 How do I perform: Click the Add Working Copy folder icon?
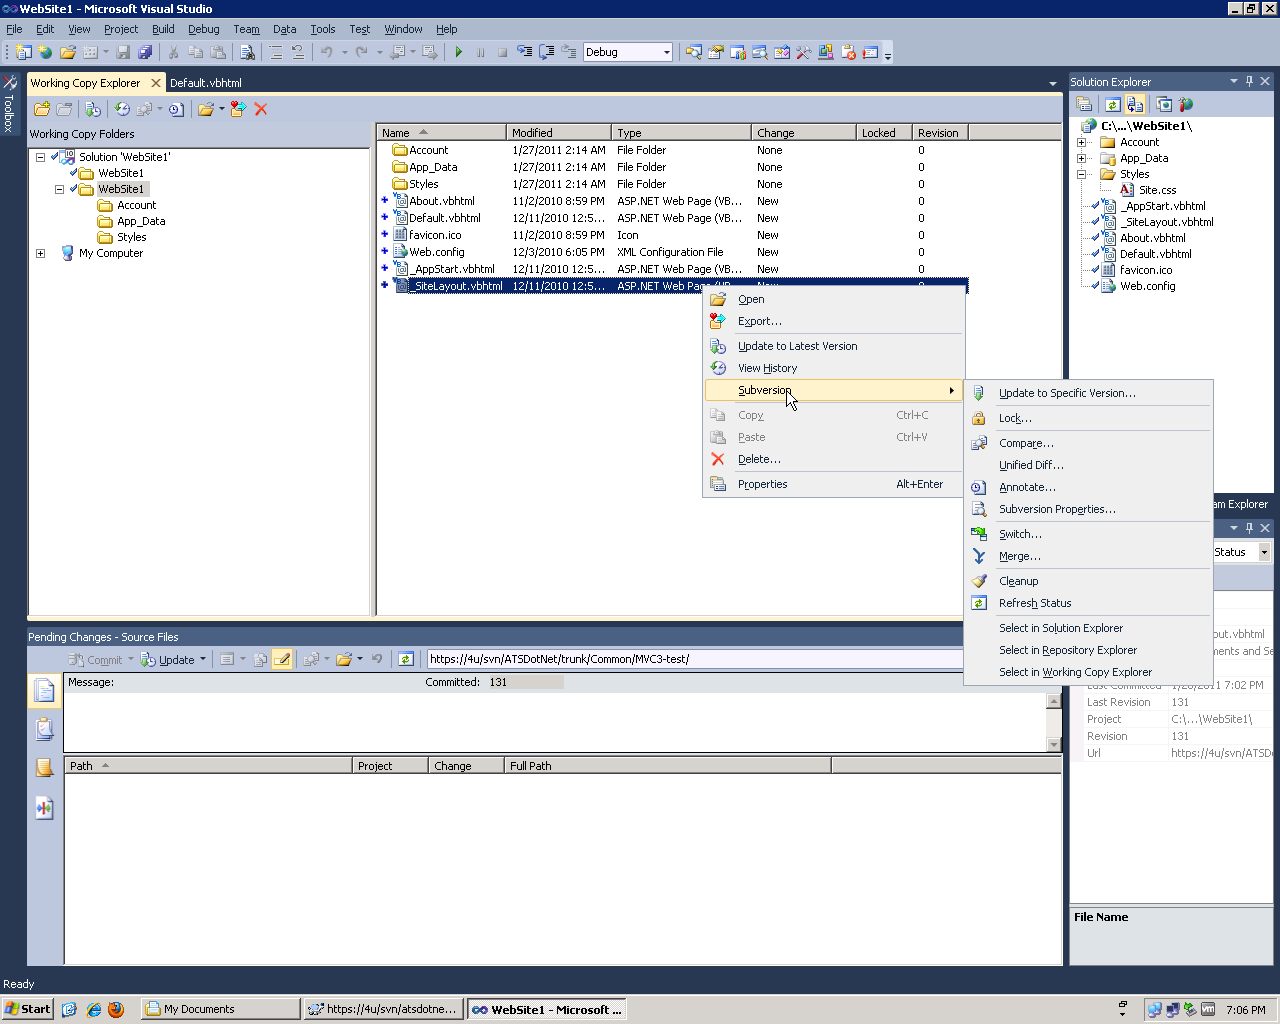42,109
